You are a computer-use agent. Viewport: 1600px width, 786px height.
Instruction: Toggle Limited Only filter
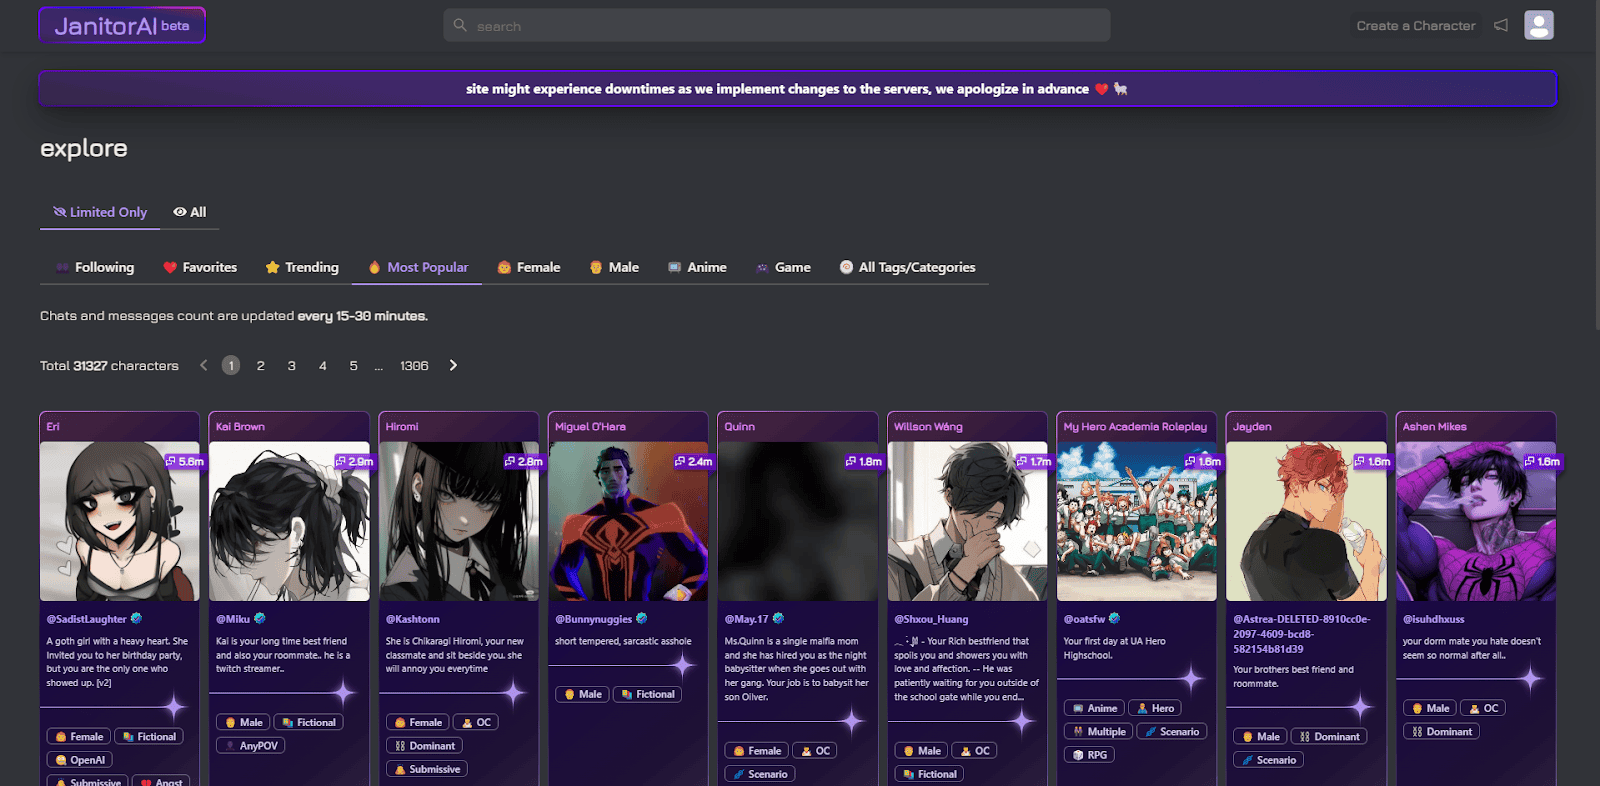(x=100, y=212)
